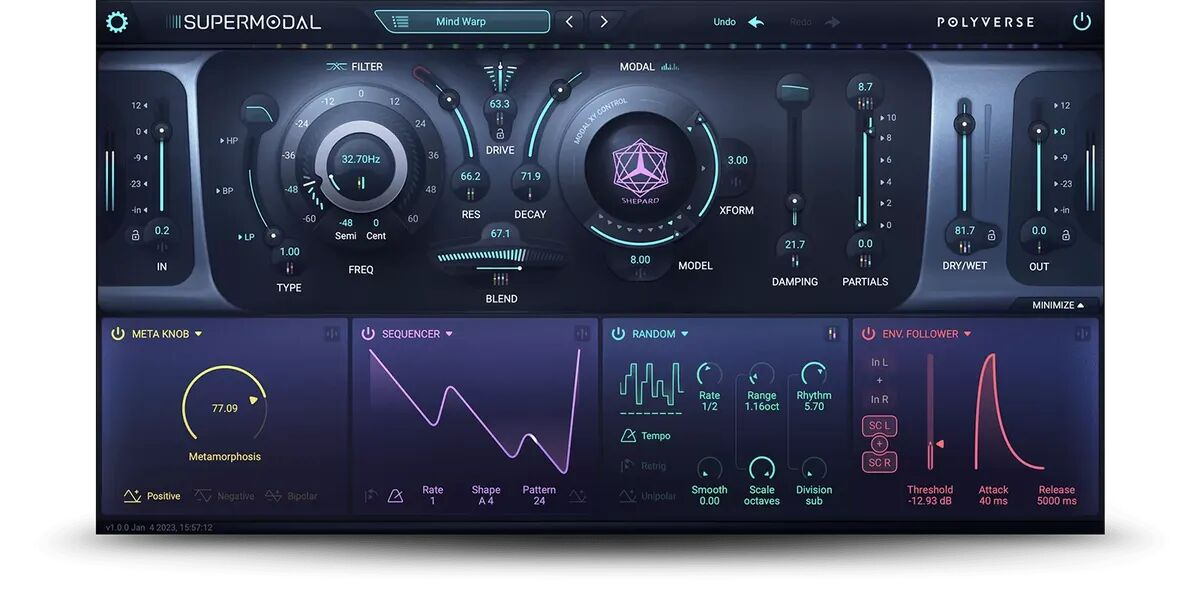Go to the next preset
This screenshot has width=1200, height=601.
pyautogui.click(x=603, y=22)
